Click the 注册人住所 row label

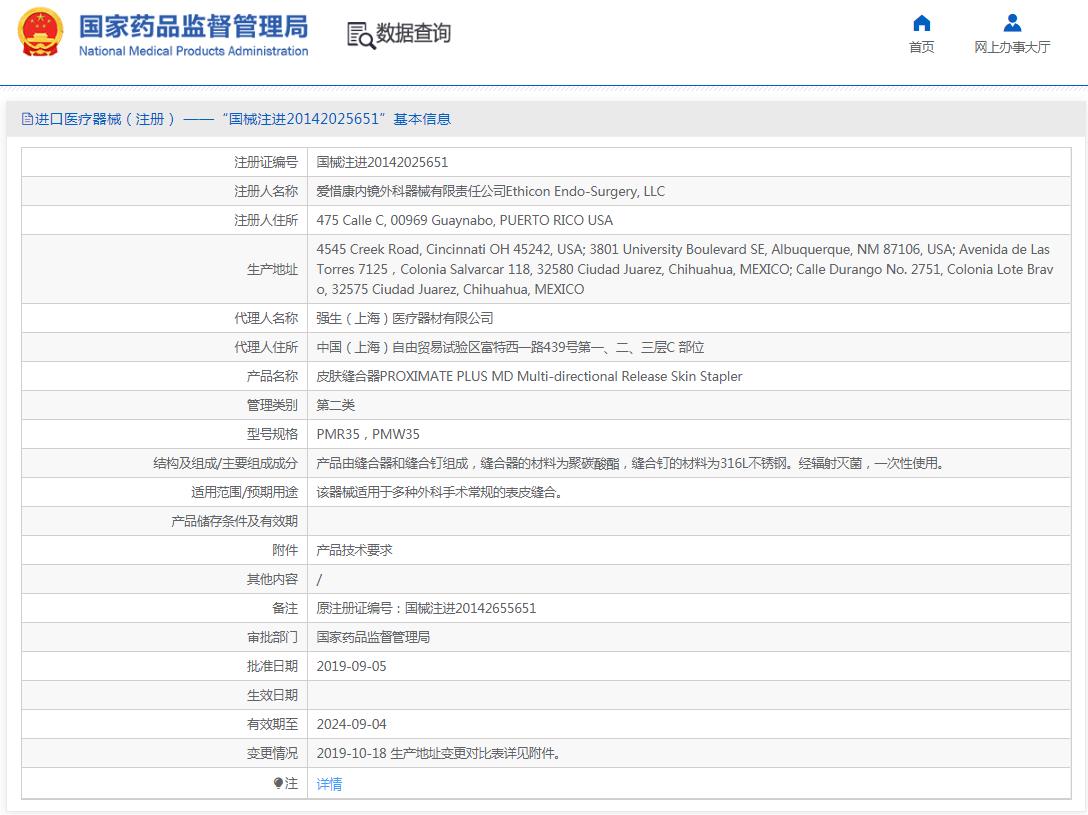[x=266, y=221]
